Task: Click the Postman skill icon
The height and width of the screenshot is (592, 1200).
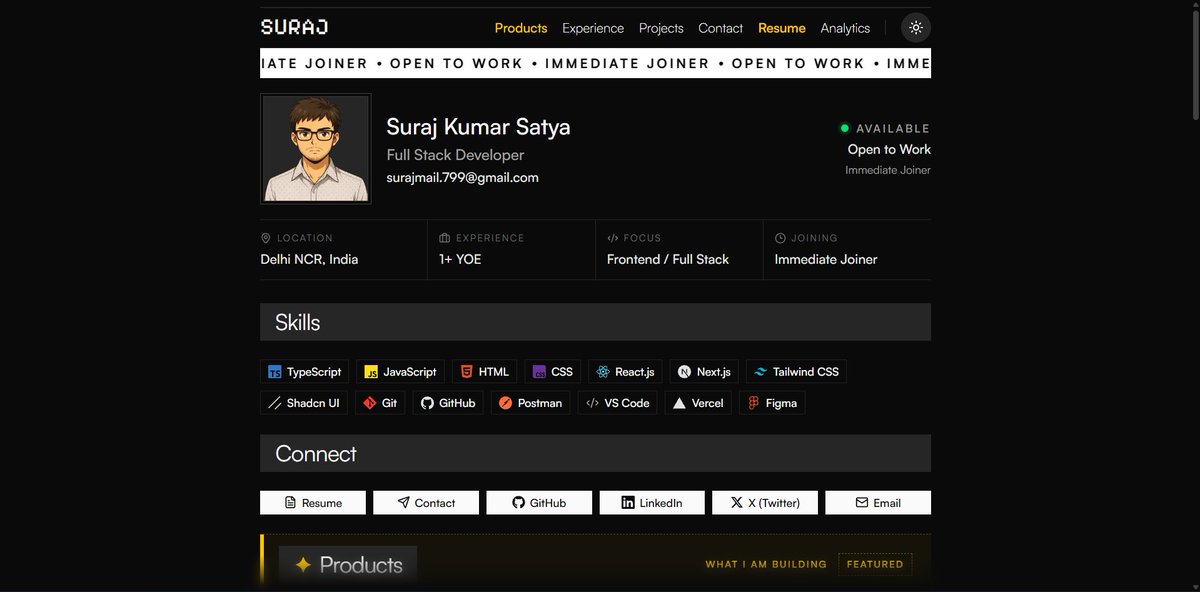Action: click(x=505, y=403)
